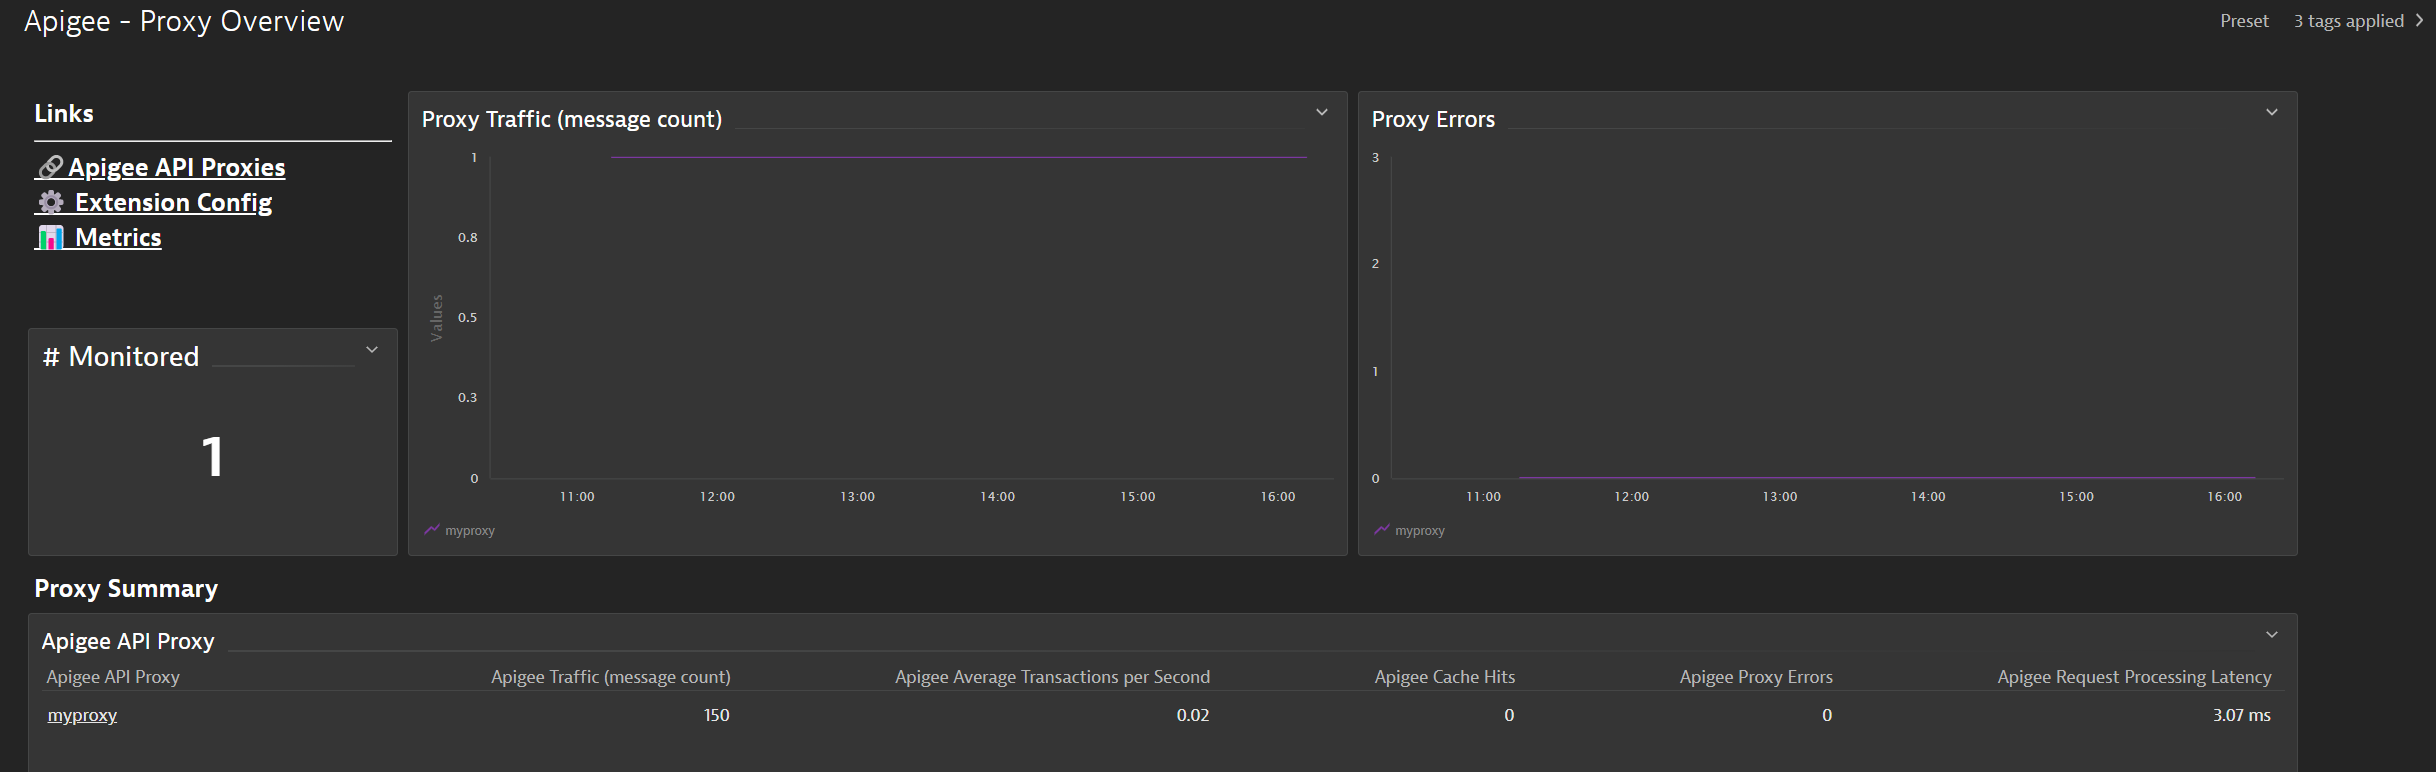
Task: Sort by the Apigee Proxy Errors column header
Action: point(1756,677)
